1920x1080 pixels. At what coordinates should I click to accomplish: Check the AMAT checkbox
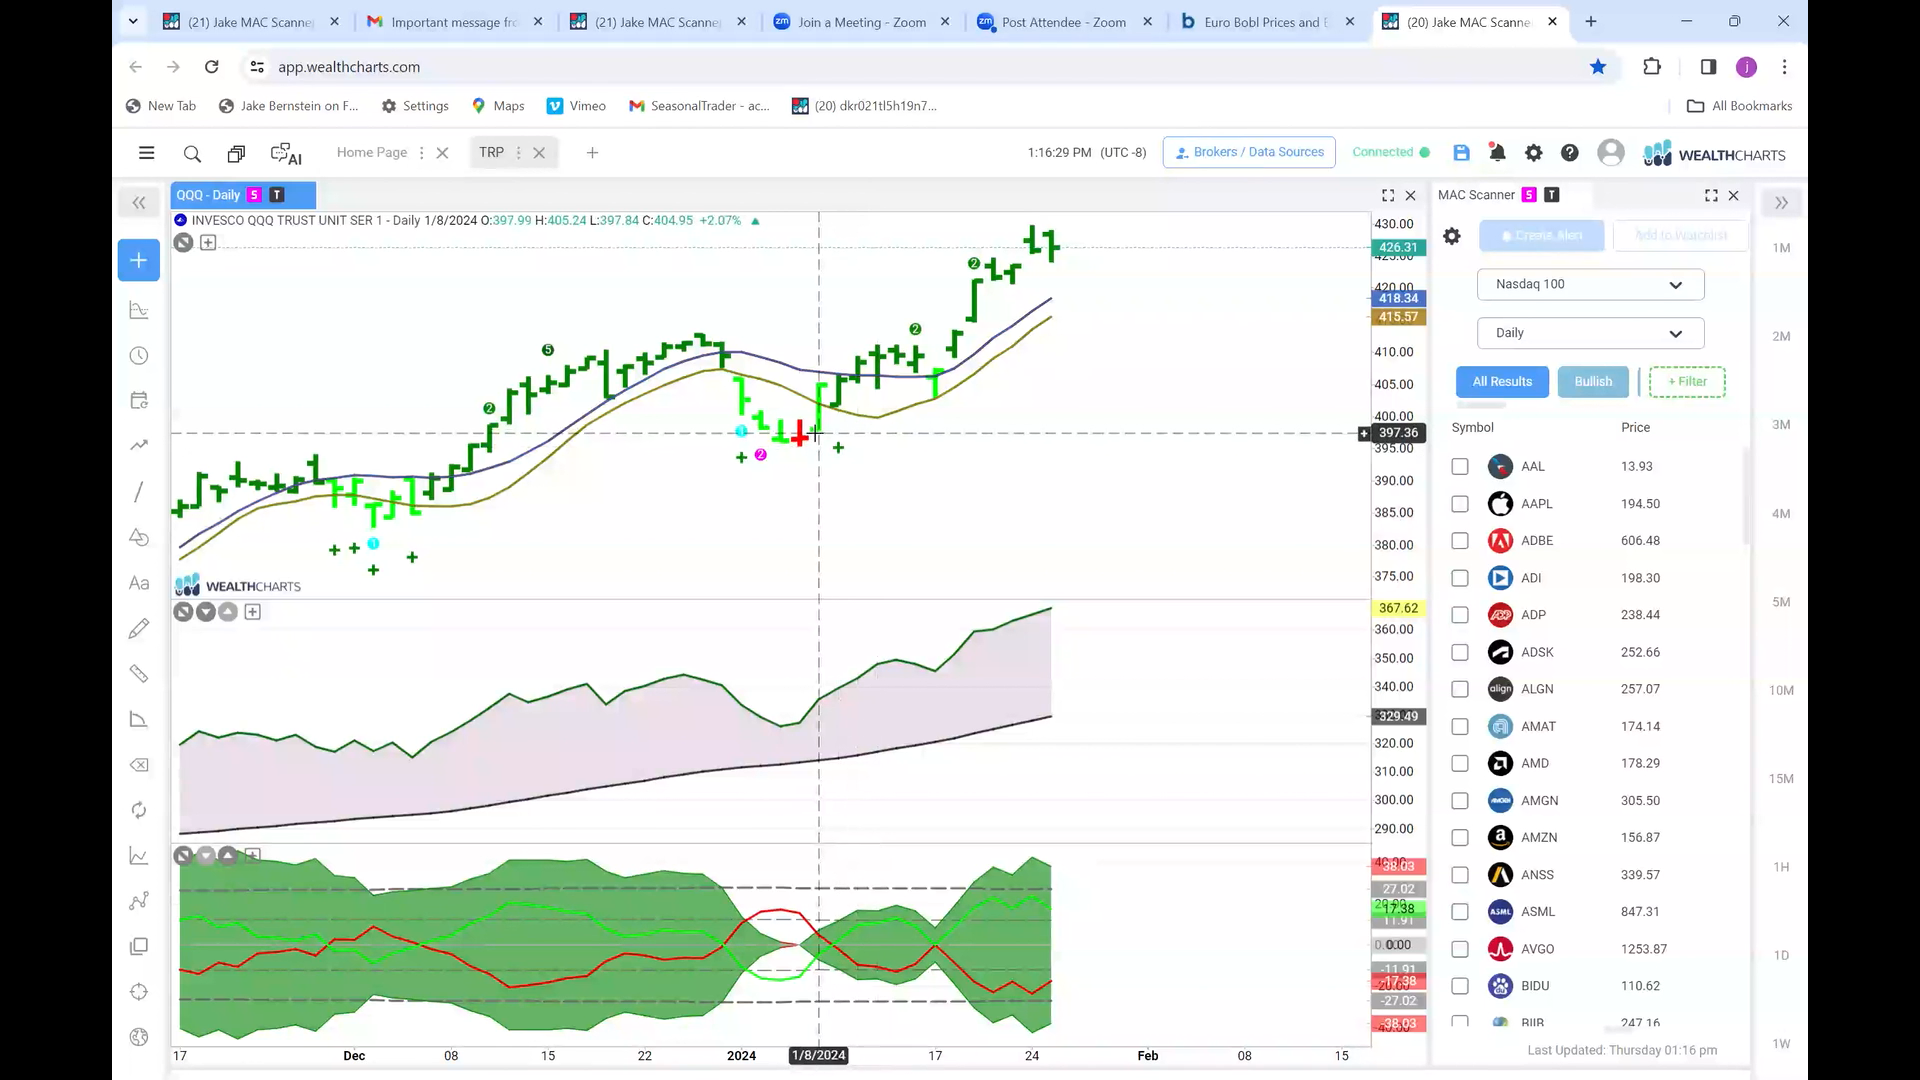[1460, 726]
